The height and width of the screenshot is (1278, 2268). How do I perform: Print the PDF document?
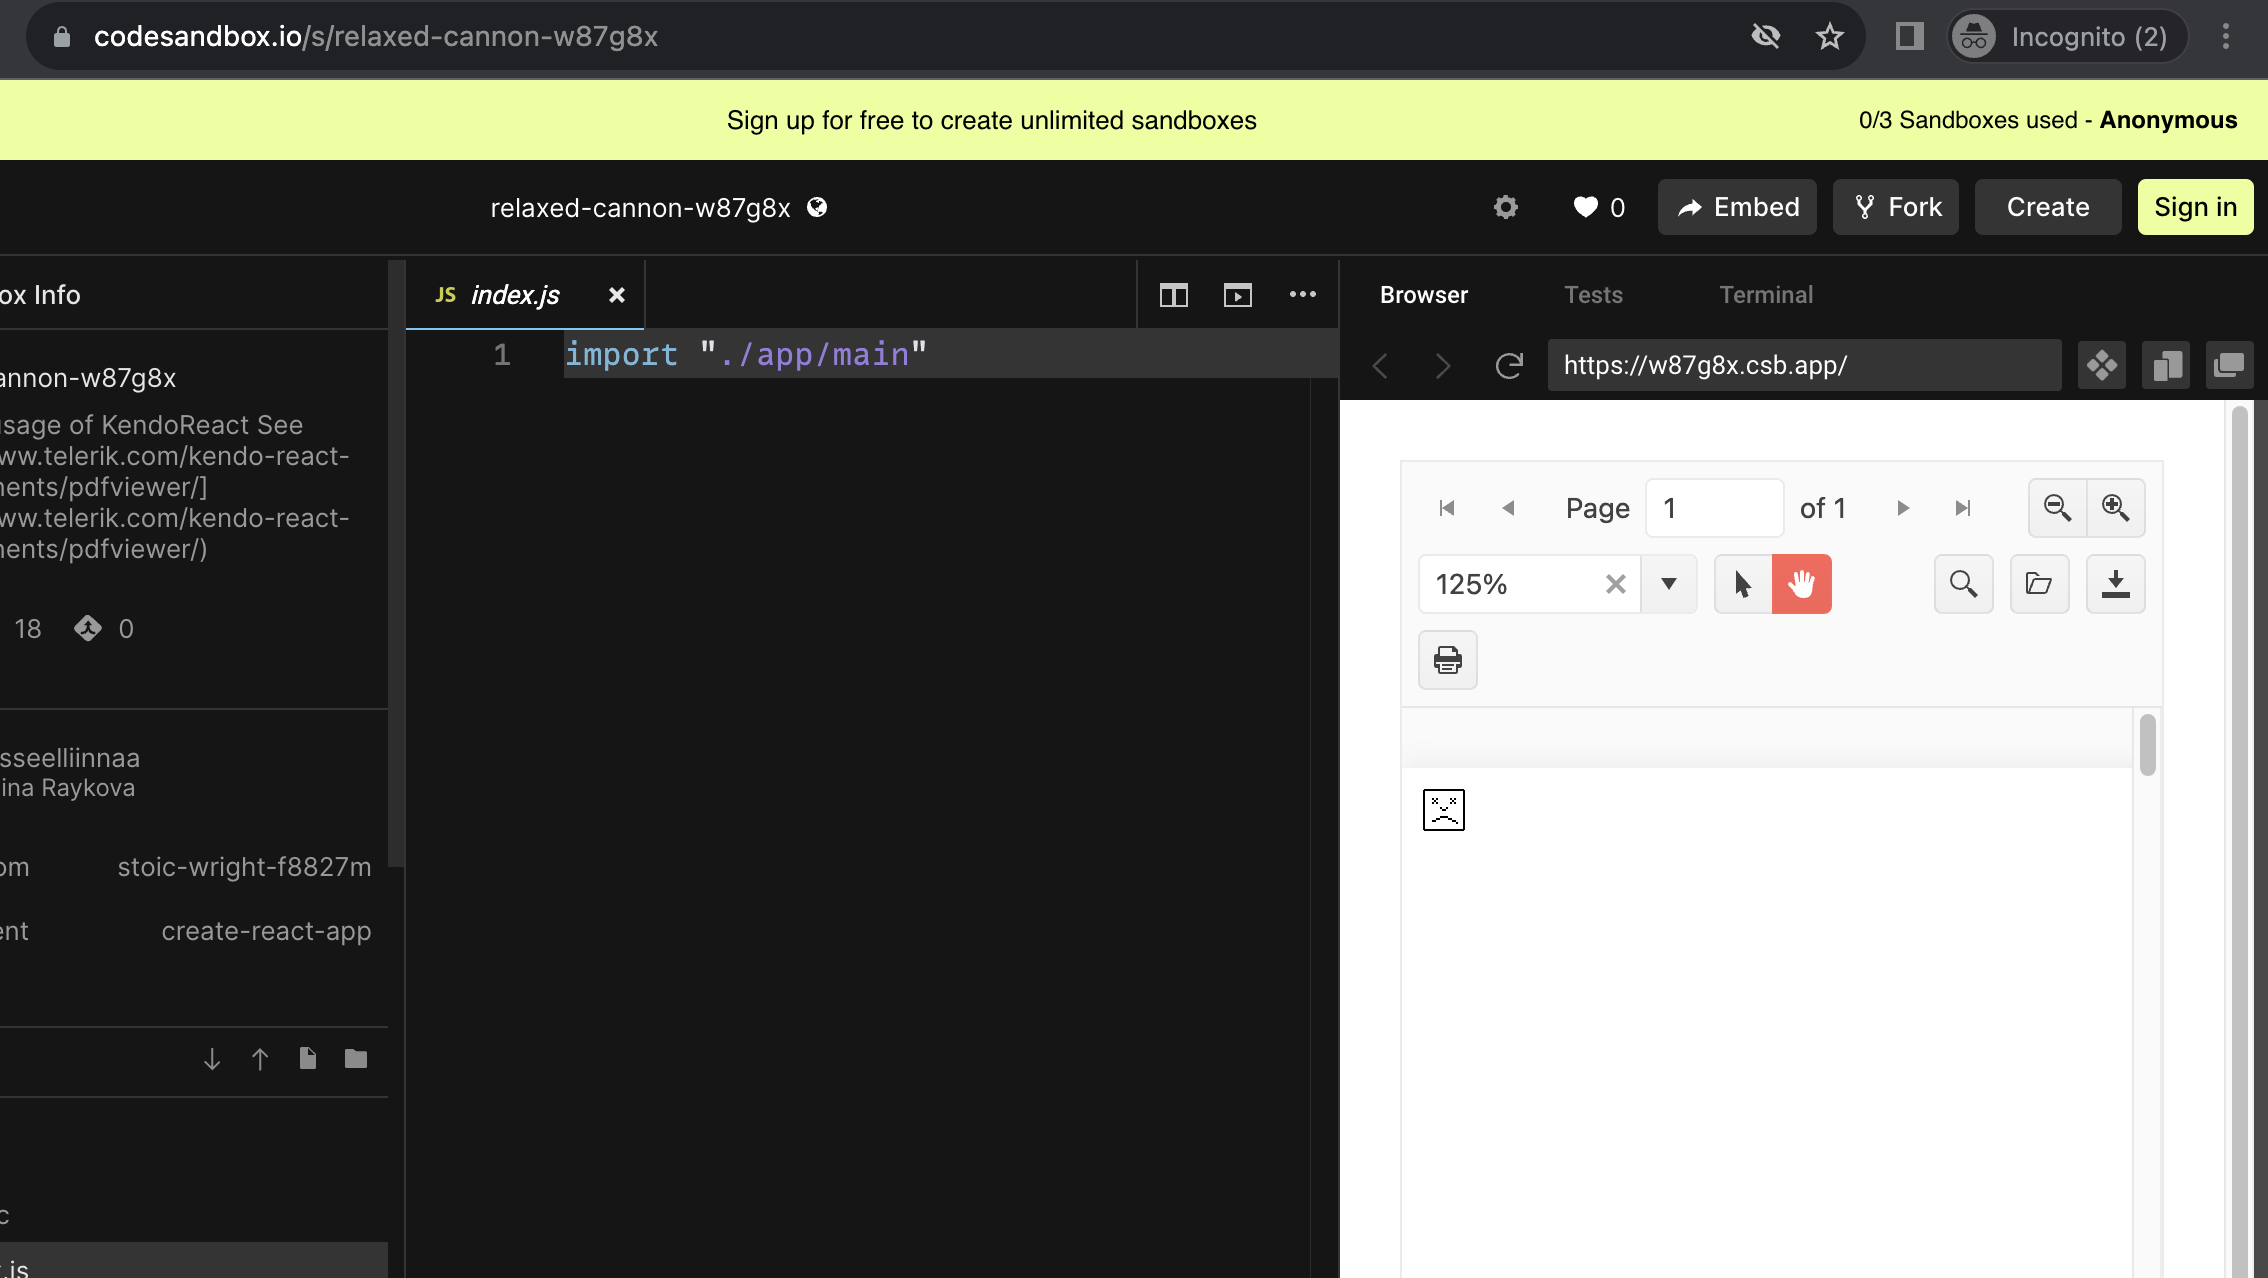tap(1446, 660)
